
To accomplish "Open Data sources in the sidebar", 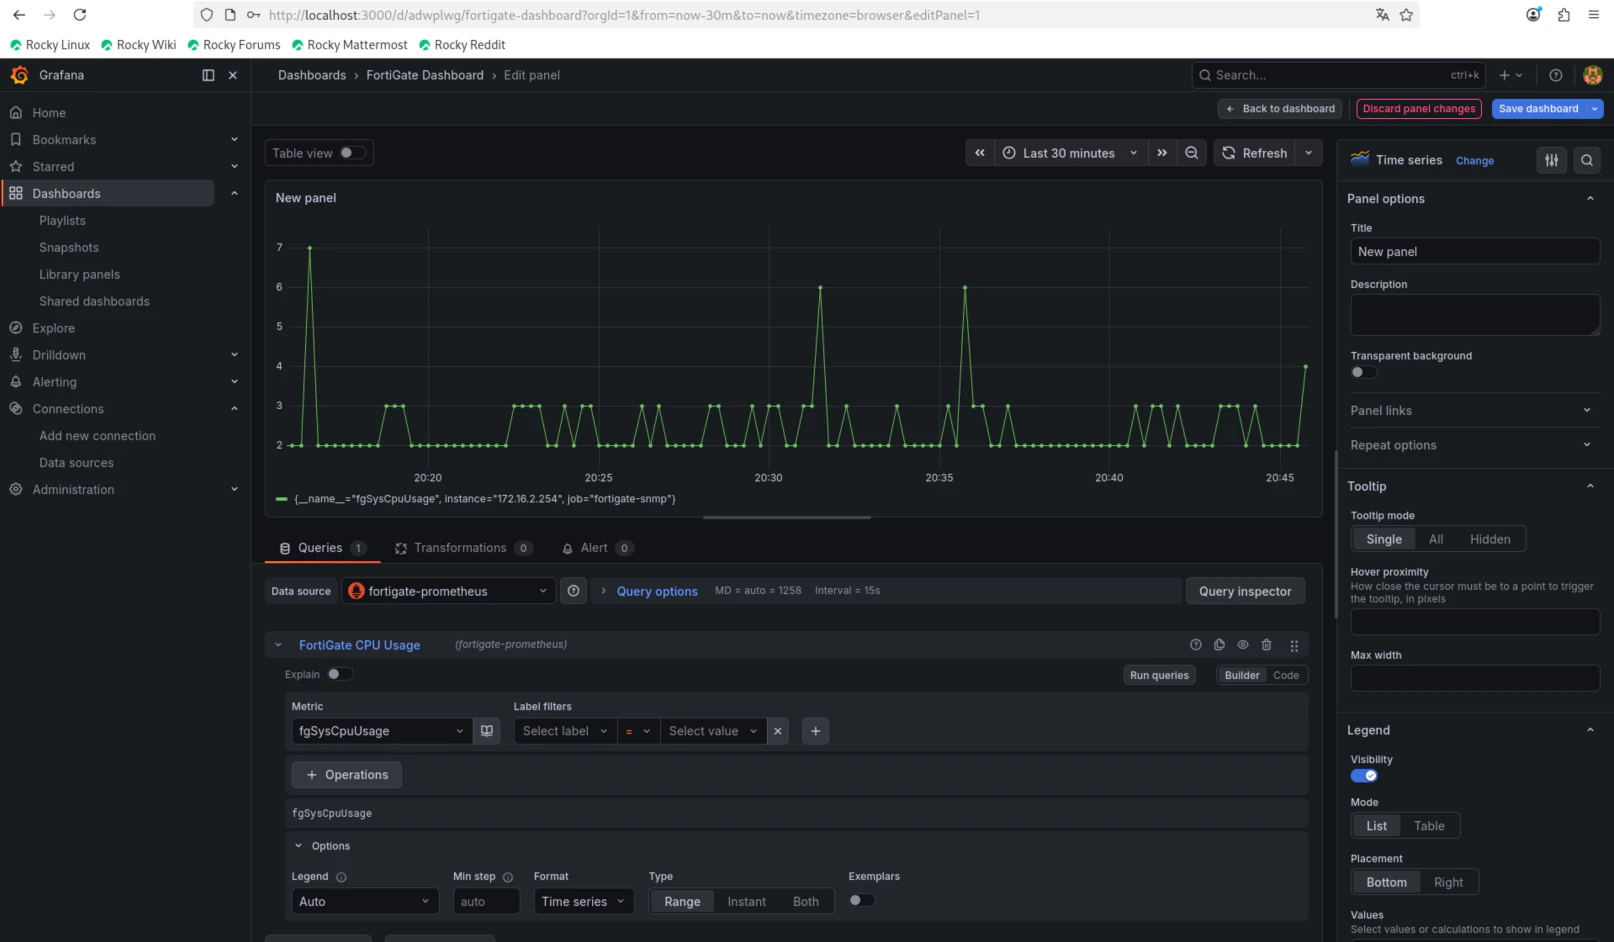I will (76, 463).
